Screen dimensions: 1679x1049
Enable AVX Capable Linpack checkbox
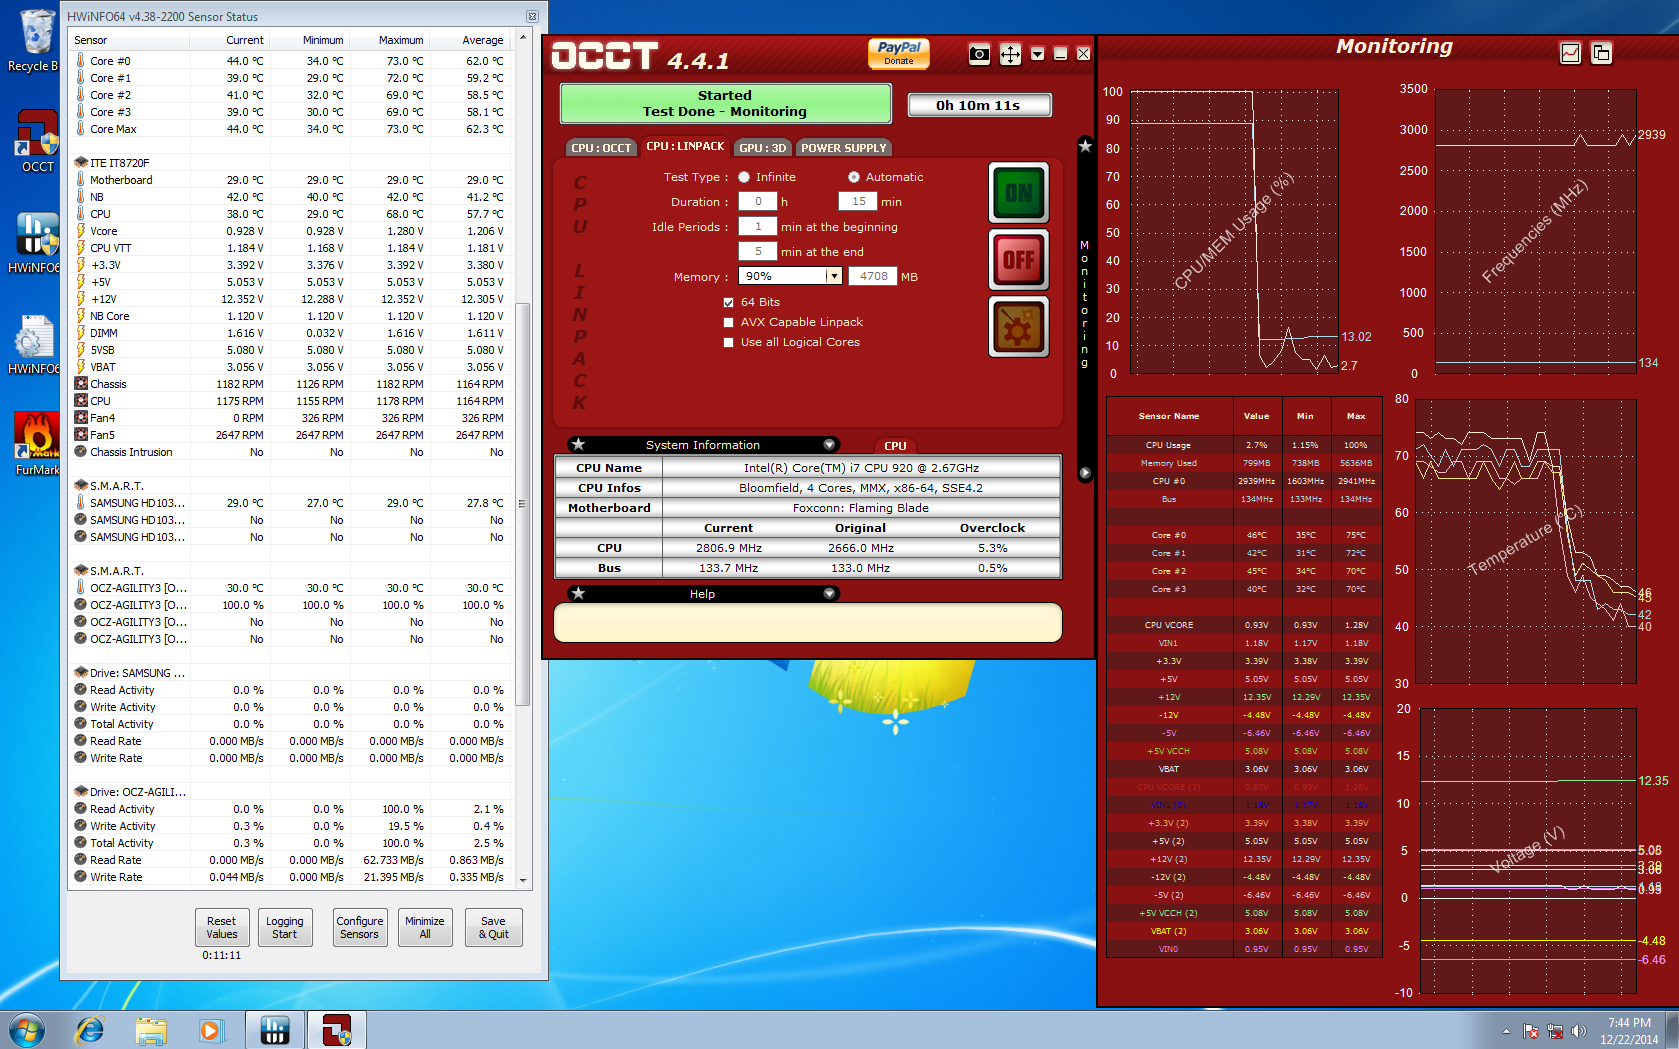[729, 322]
